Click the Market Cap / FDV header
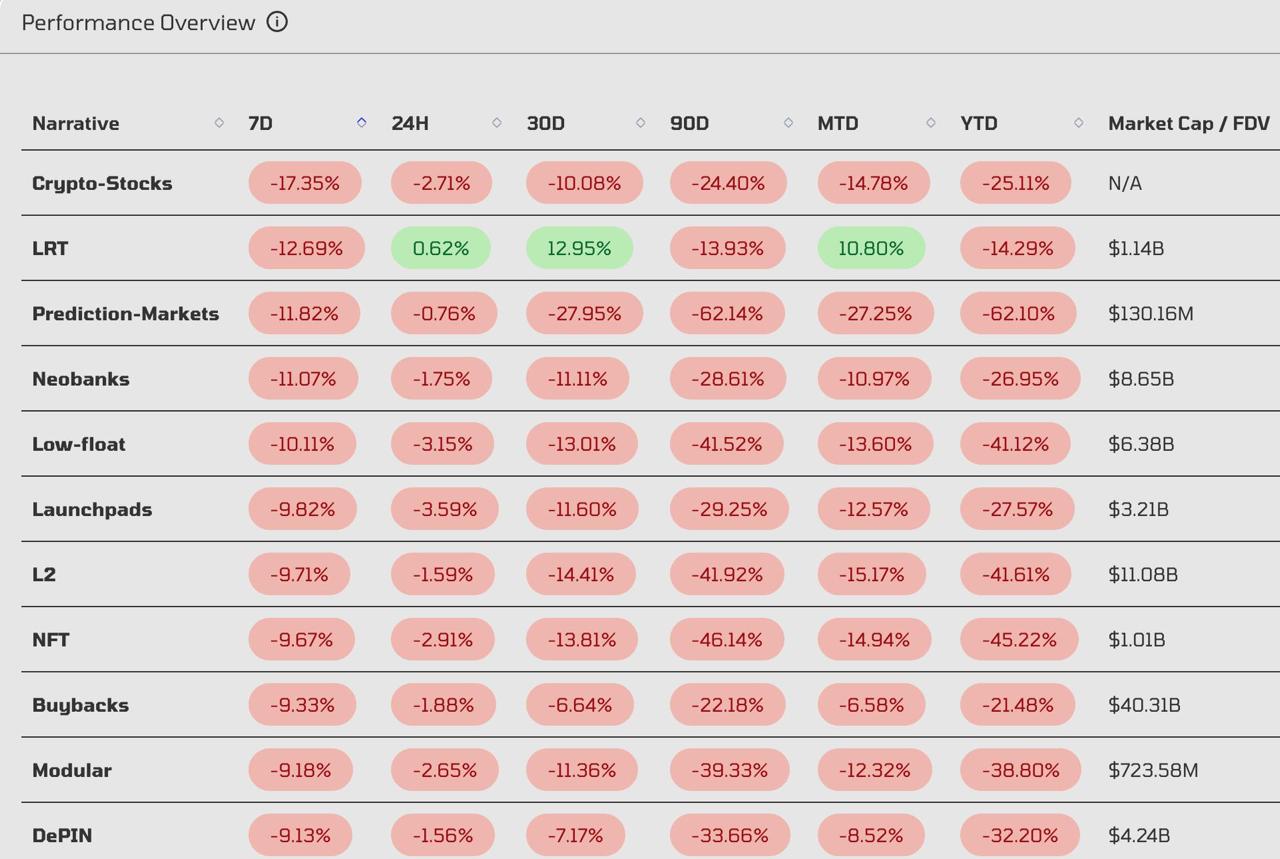Viewport: 1280px width, 859px height. coord(1188,123)
